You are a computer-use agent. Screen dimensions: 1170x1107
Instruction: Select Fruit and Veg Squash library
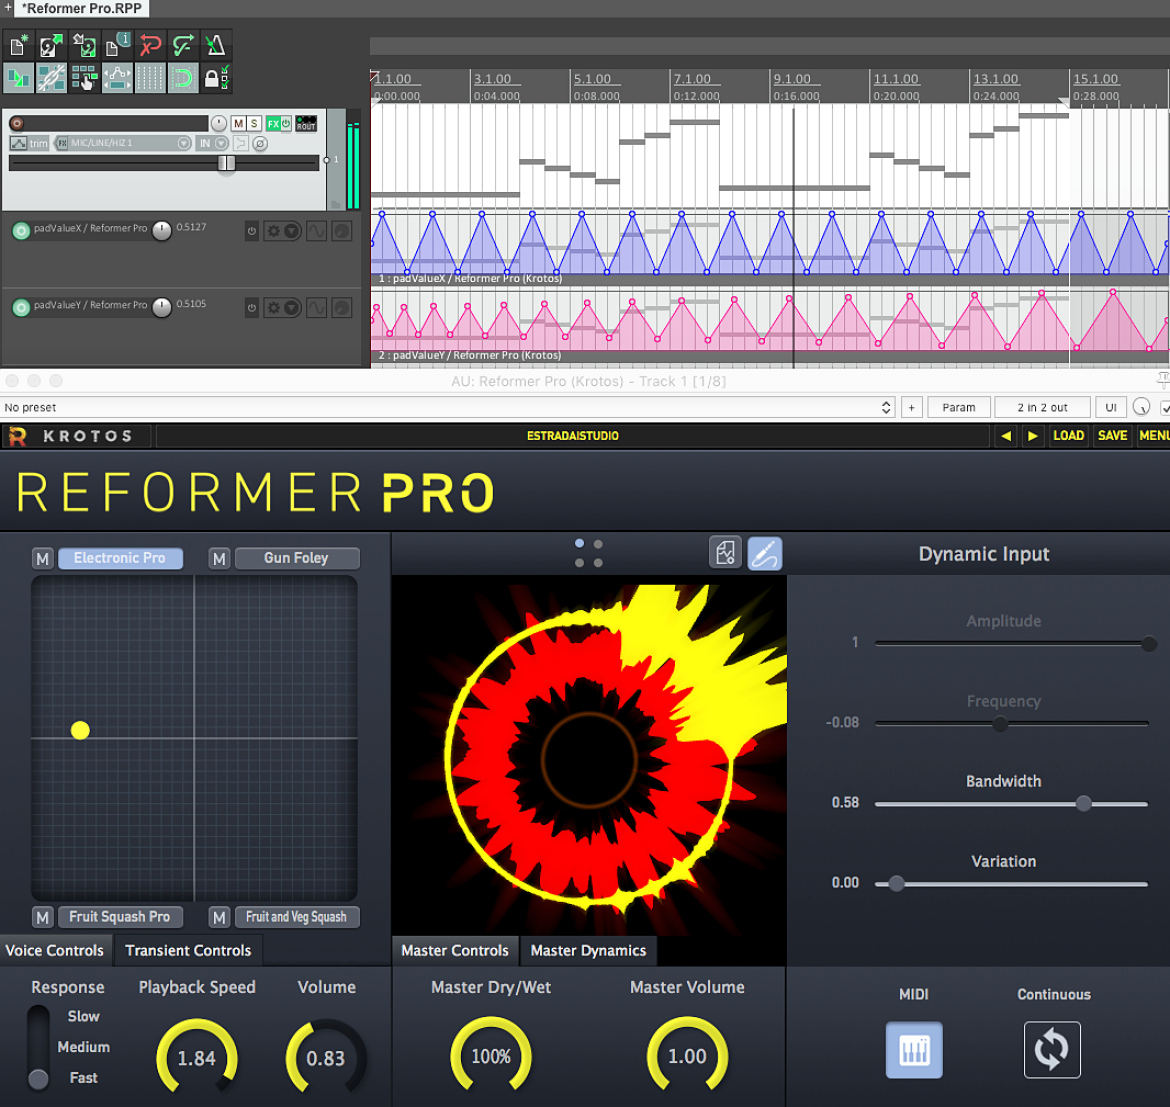[297, 917]
